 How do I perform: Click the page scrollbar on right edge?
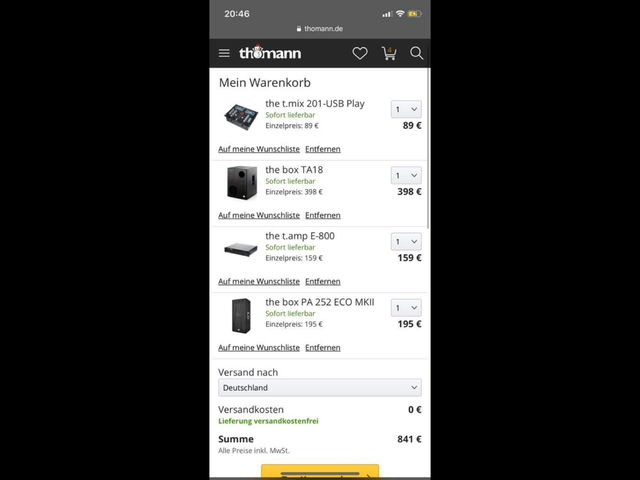(x=428, y=149)
